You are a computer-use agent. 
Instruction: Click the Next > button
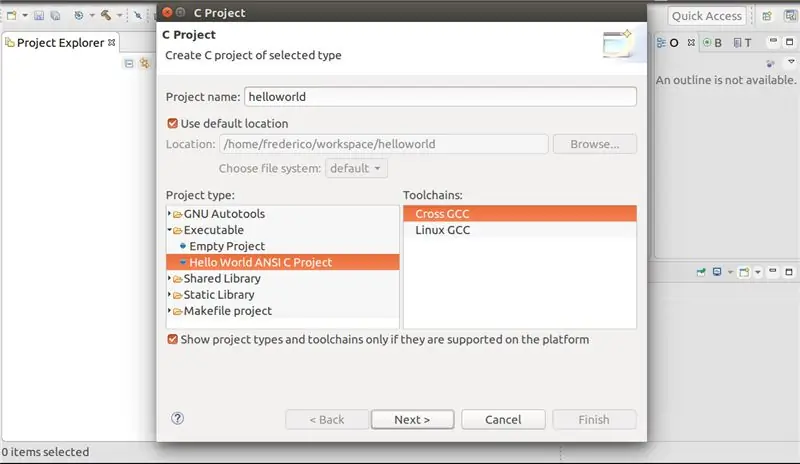412,420
